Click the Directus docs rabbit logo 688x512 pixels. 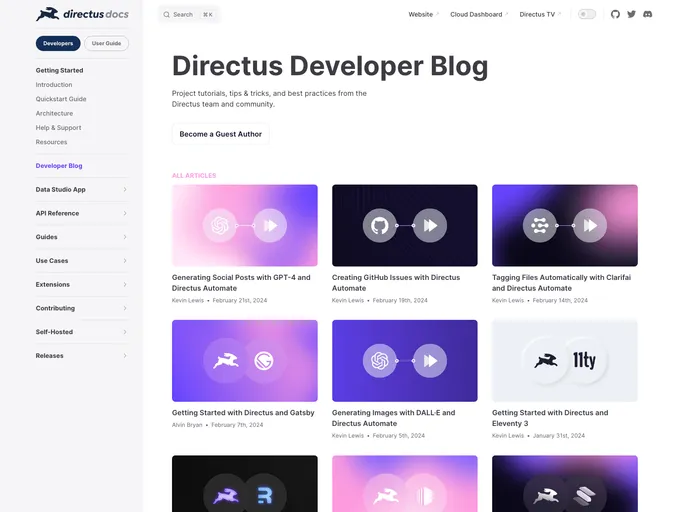pos(82,14)
